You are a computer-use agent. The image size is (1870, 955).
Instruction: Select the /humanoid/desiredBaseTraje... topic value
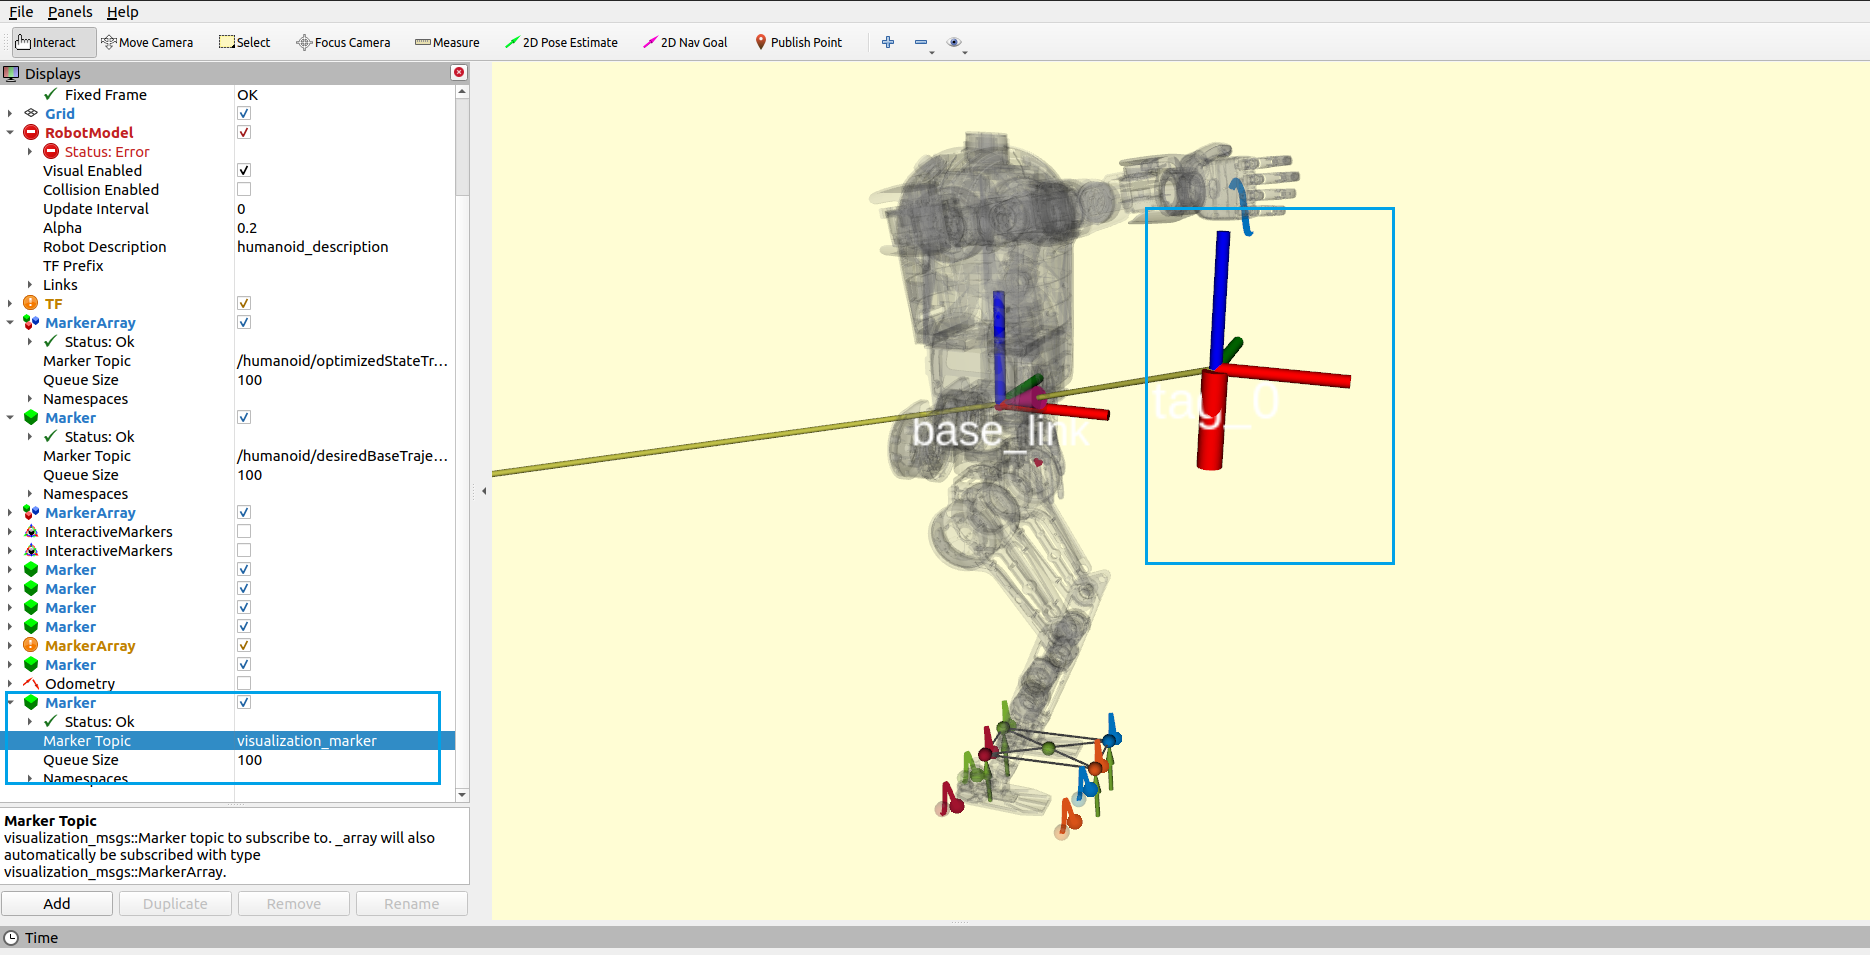[344, 455]
